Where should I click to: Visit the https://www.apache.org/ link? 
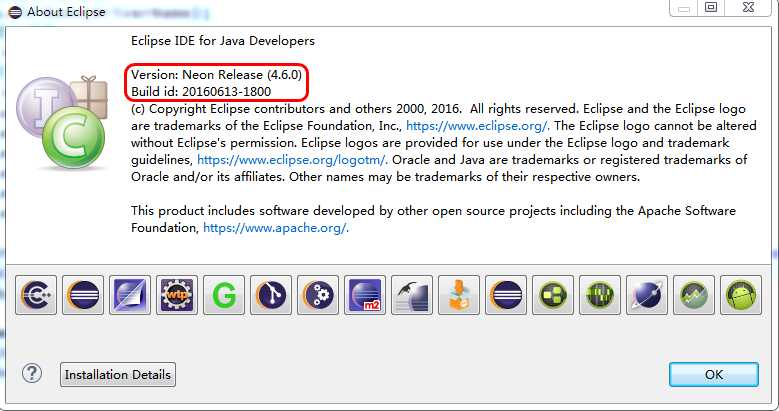pyautogui.click(x=275, y=228)
